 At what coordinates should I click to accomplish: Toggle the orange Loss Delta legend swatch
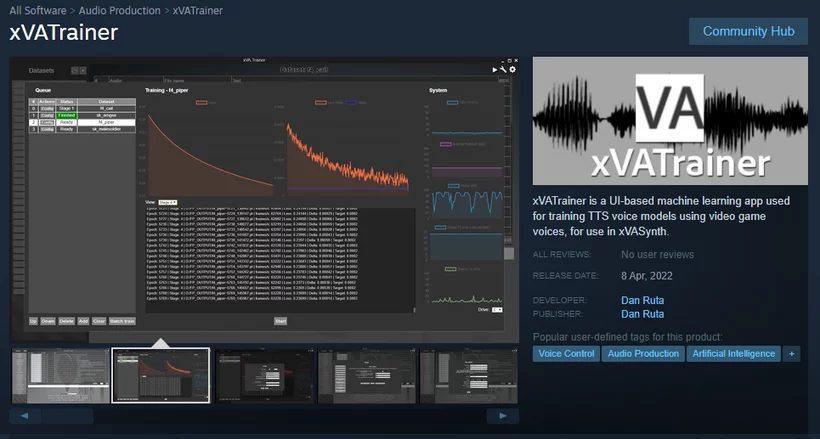click(x=321, y=103)
